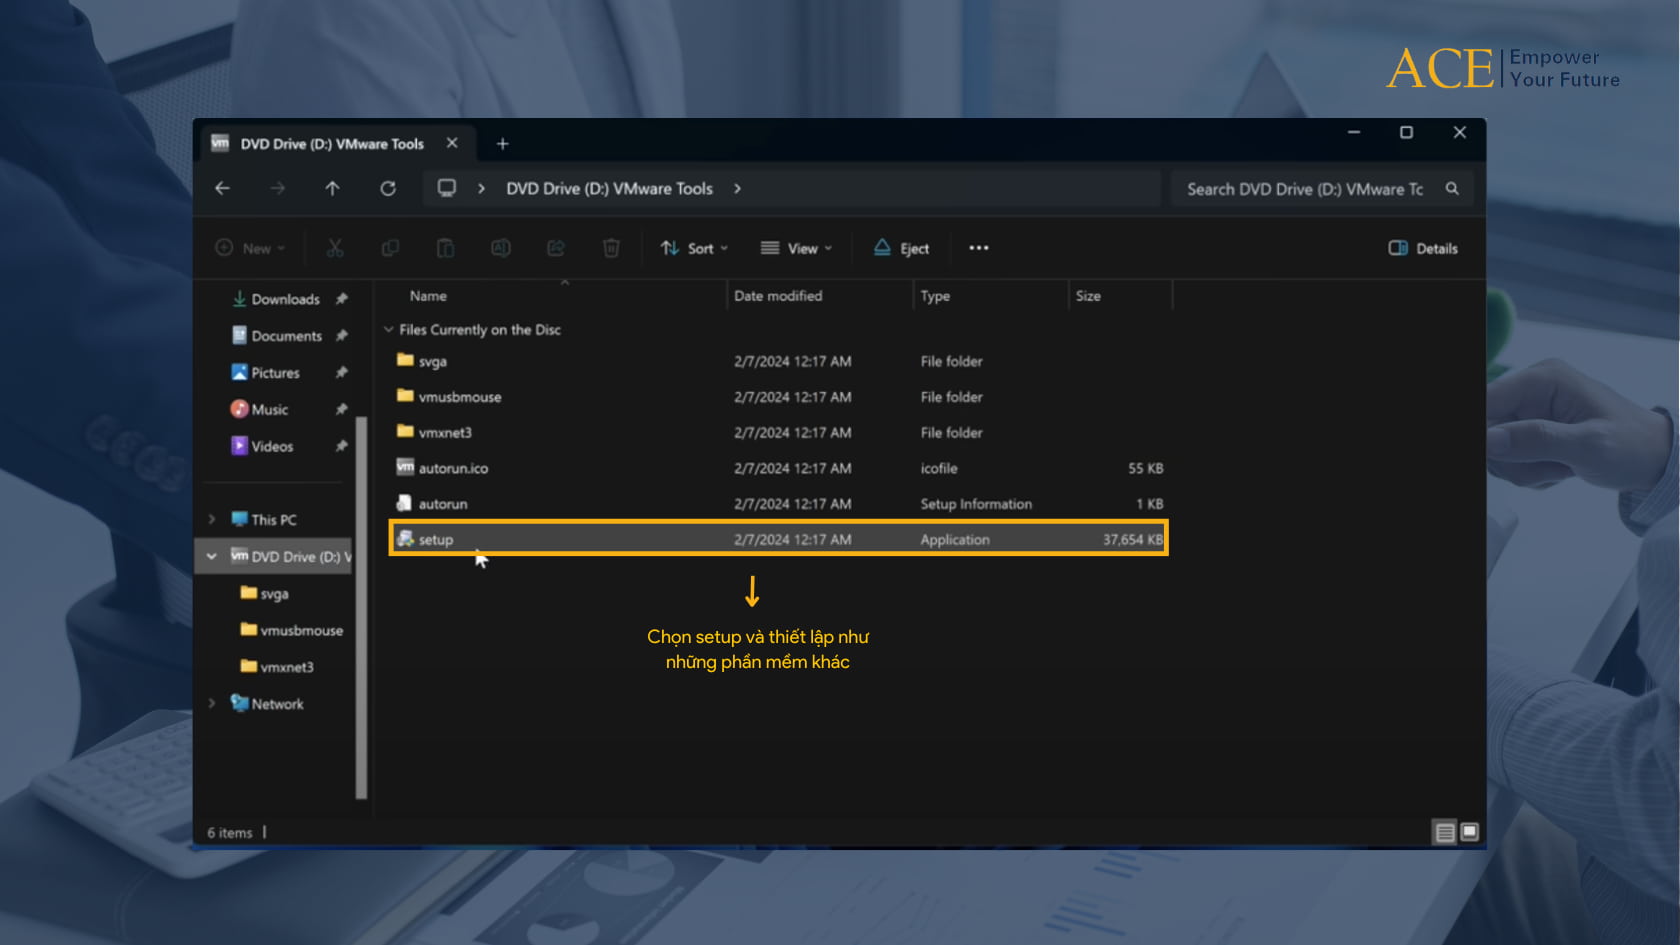This screenshot has width=1680, height=945.
Task: Switch to large thumbnails view icon in status bar
Action: point(1469,832)
